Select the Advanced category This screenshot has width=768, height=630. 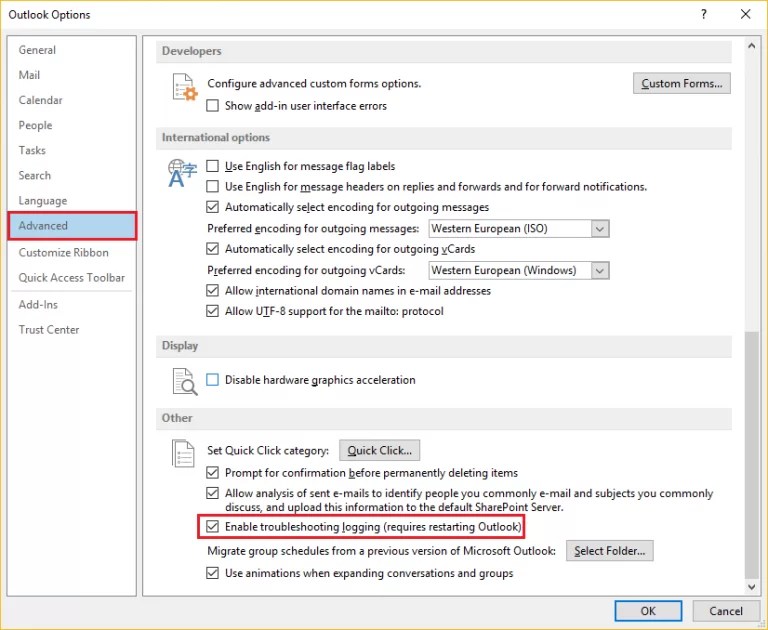click(72, 226)
